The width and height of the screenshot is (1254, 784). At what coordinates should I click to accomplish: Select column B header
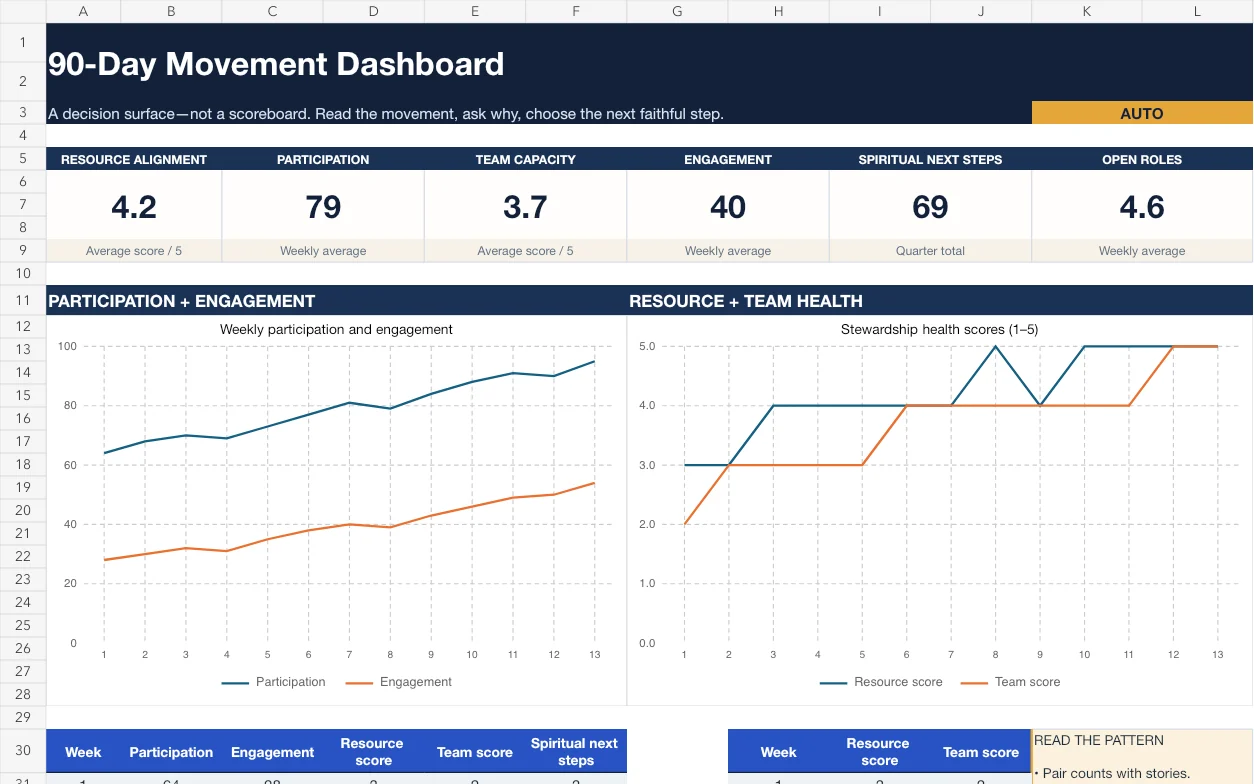(171, 11)
